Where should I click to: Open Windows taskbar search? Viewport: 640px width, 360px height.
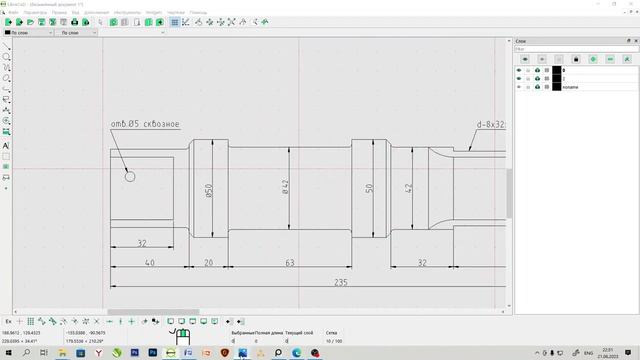click(26, 353)
